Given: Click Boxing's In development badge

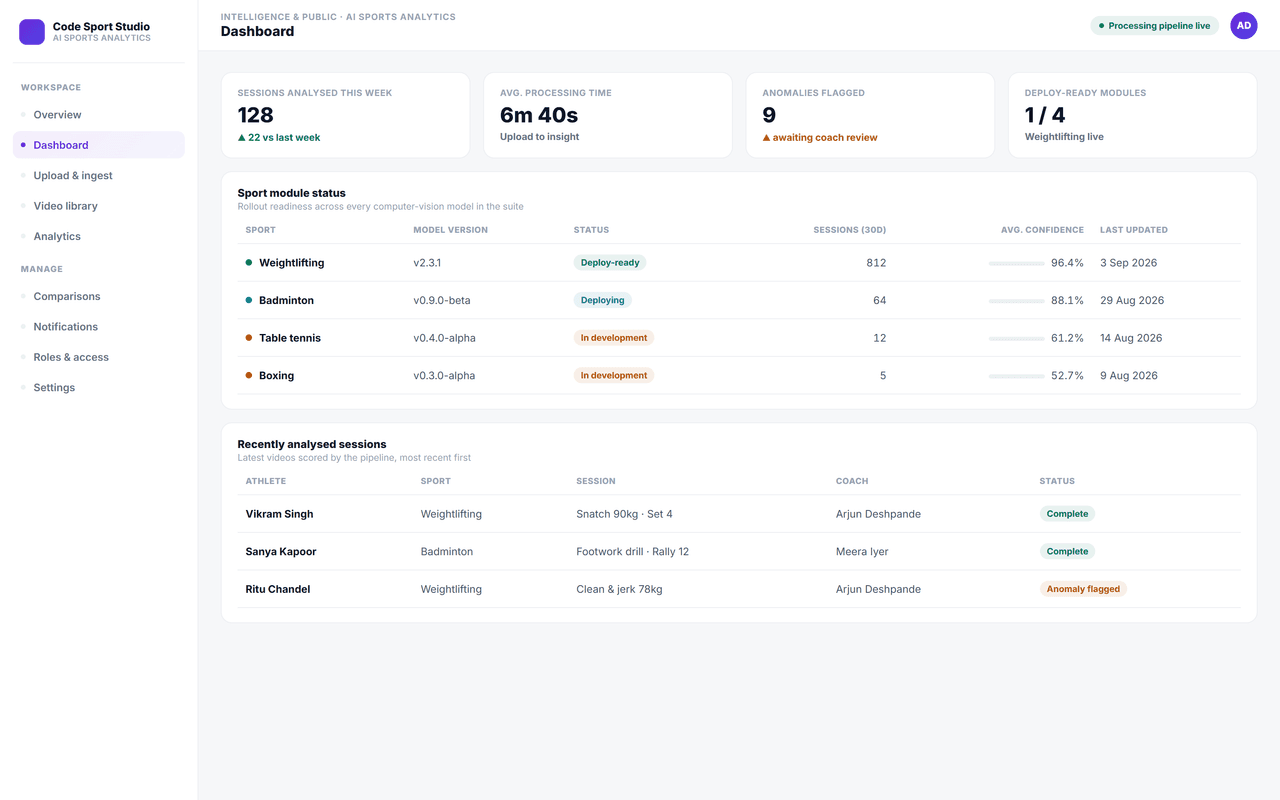Looking at the screenshot, I should click(x=614, y=376).
